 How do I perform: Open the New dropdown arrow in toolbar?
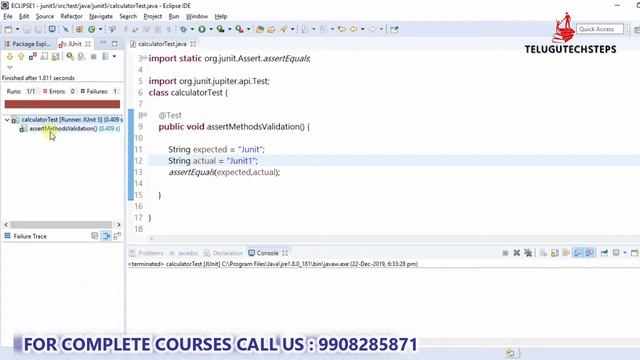click(17, 29)
